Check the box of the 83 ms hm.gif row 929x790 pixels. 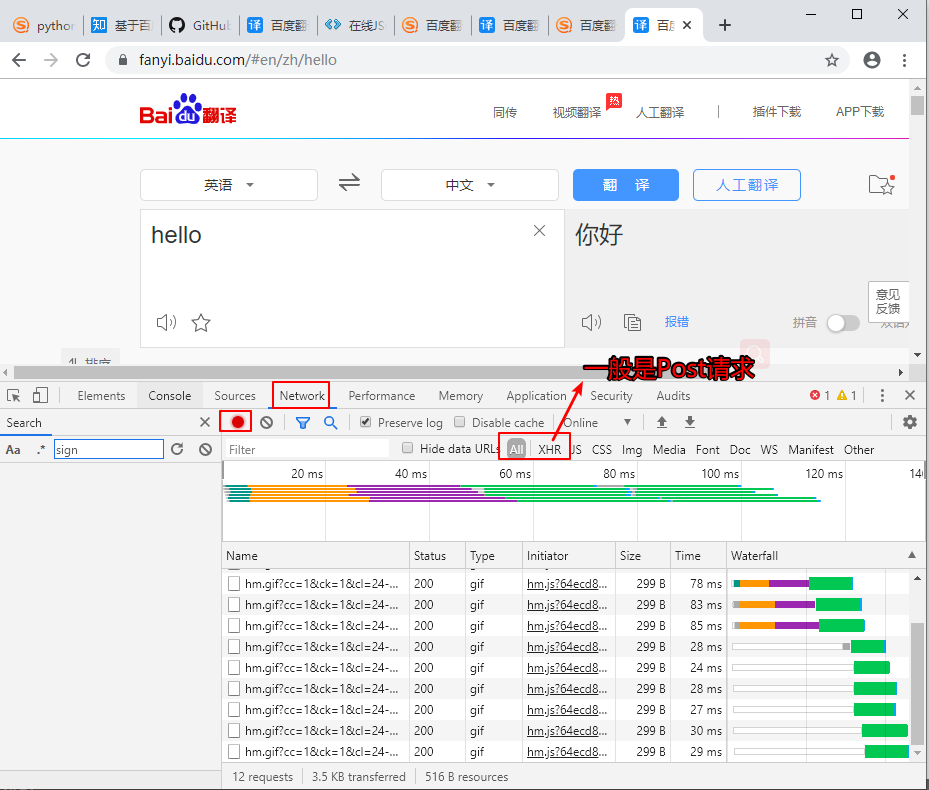click(x=234, y=605)
